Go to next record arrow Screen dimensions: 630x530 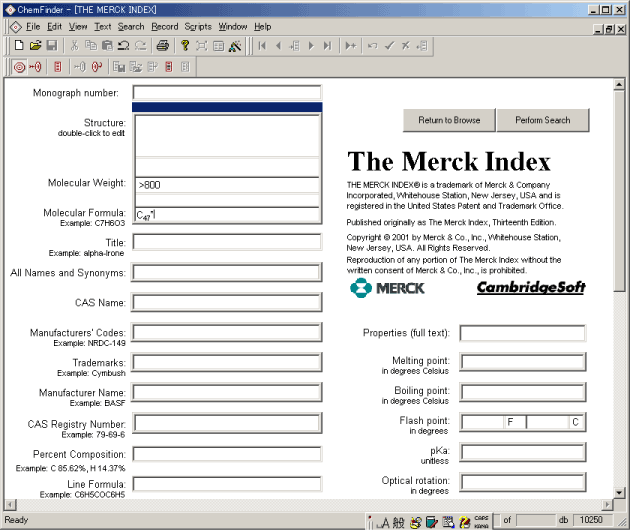tap(311, 46)
